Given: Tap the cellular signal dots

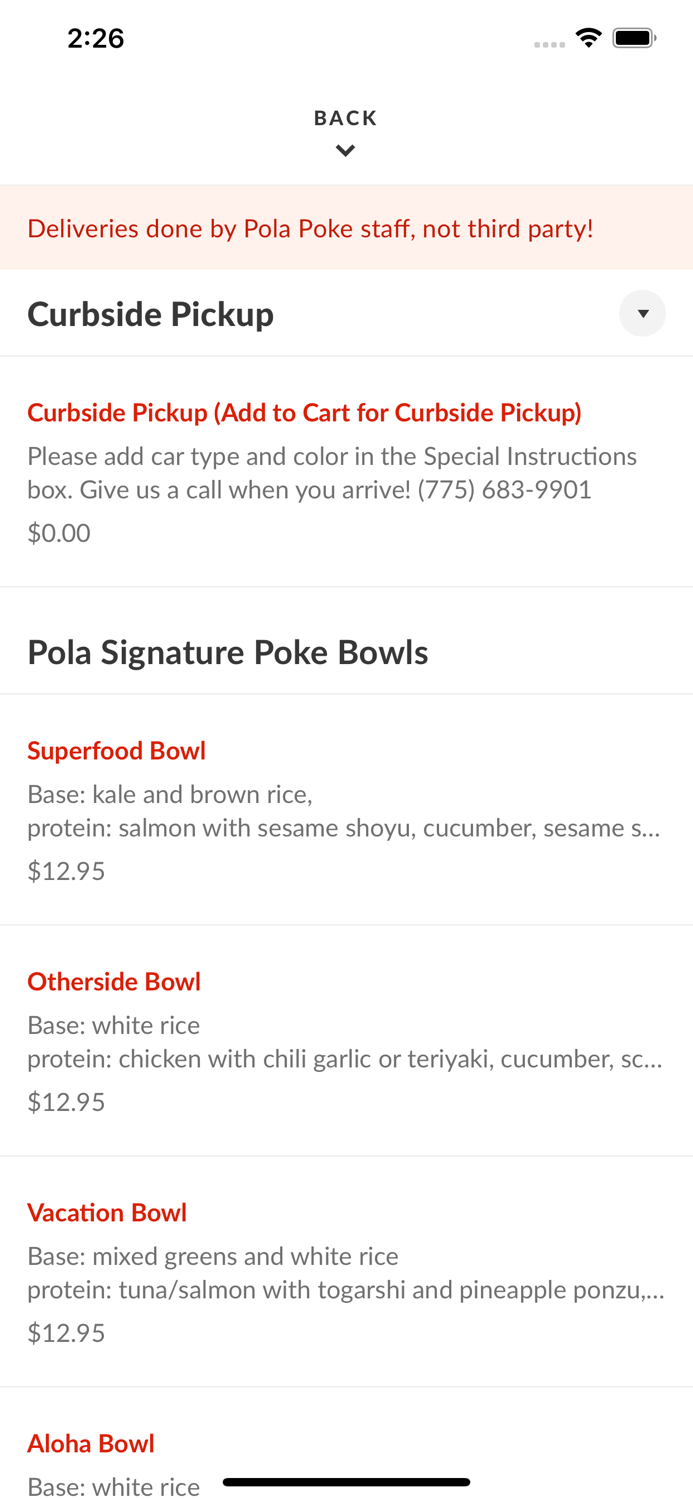Looking at the screenshot, I should point(549,43).
